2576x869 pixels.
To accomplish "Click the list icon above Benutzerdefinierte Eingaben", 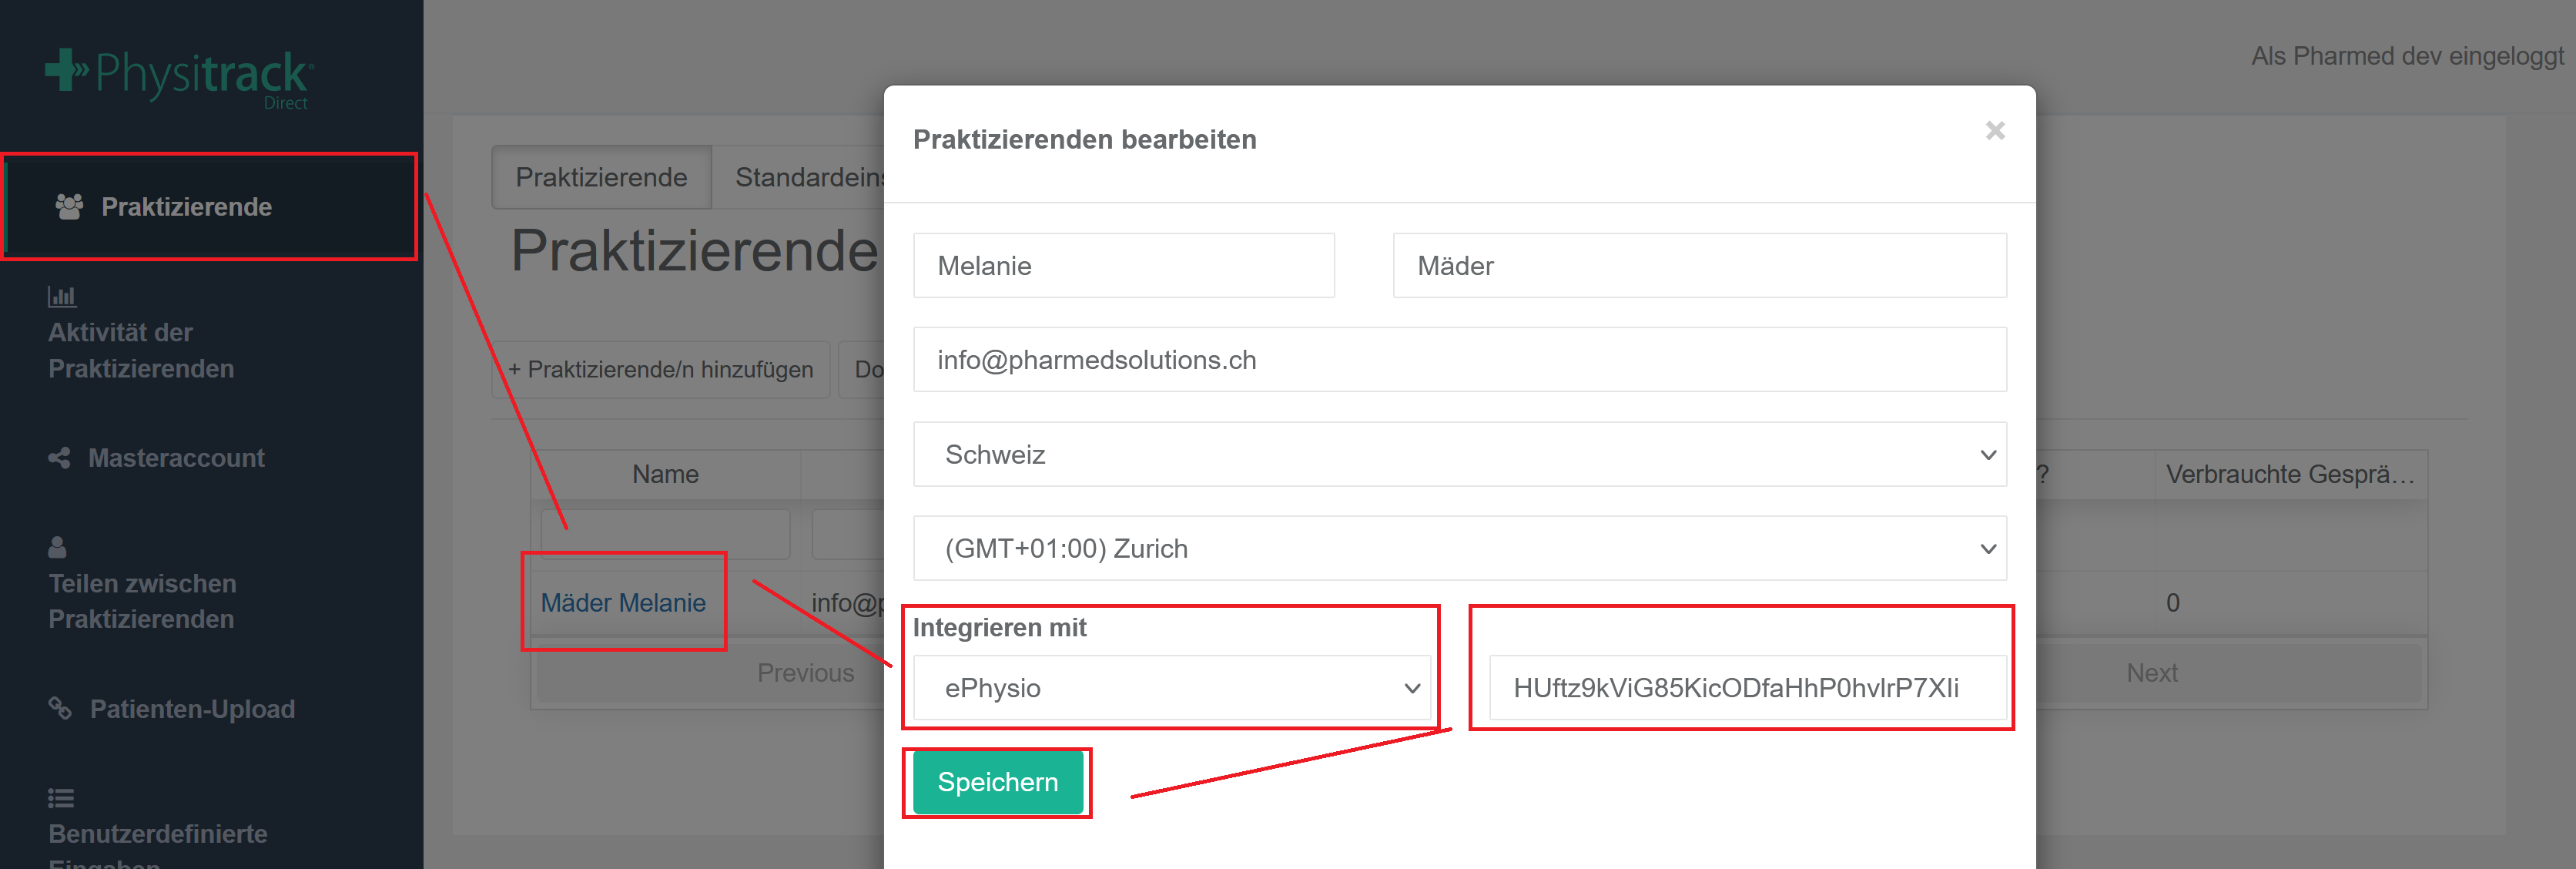I will tap(61, 798).
